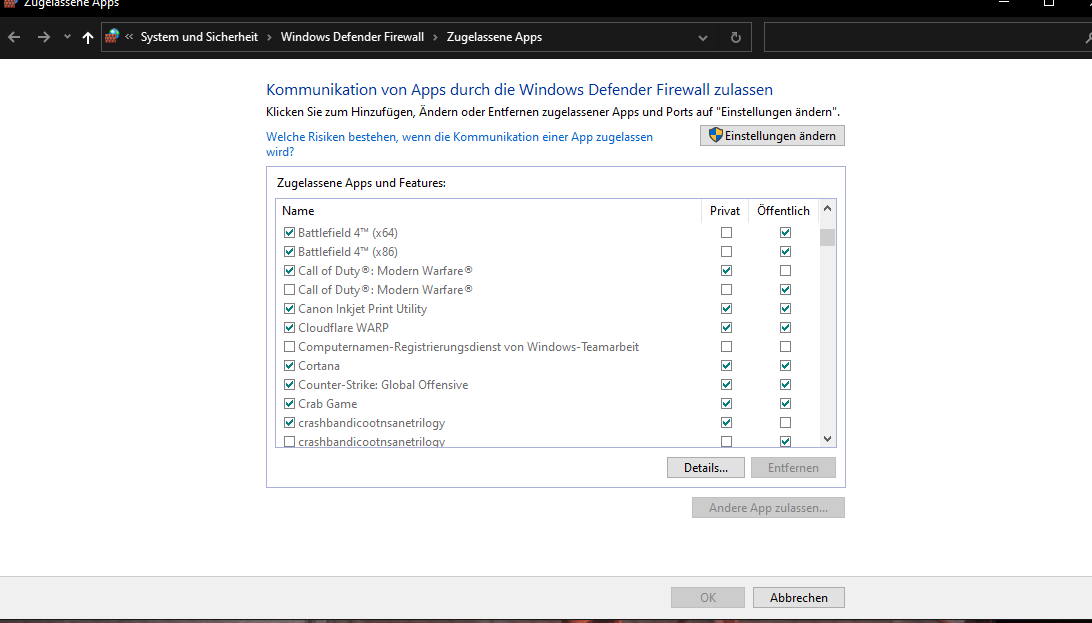
Task: Select Computernamen-Registrierungsdienst von Windows-Teamarbeit row text
Action: click(468, 347)
